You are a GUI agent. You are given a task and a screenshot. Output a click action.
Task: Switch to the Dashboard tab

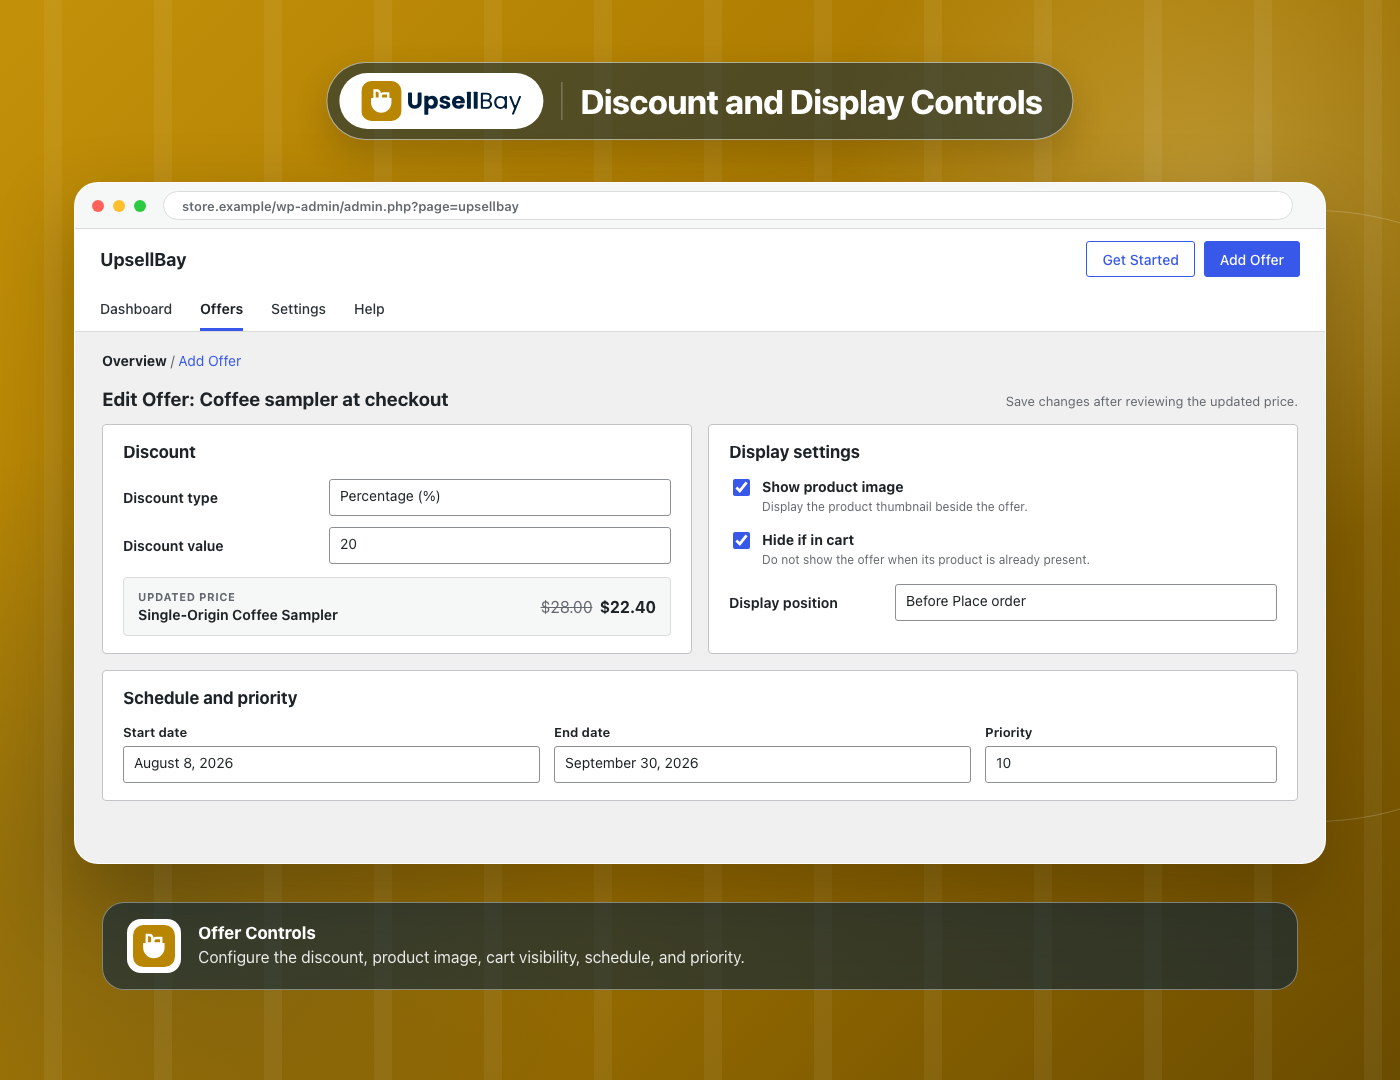(x=136, y=309)
